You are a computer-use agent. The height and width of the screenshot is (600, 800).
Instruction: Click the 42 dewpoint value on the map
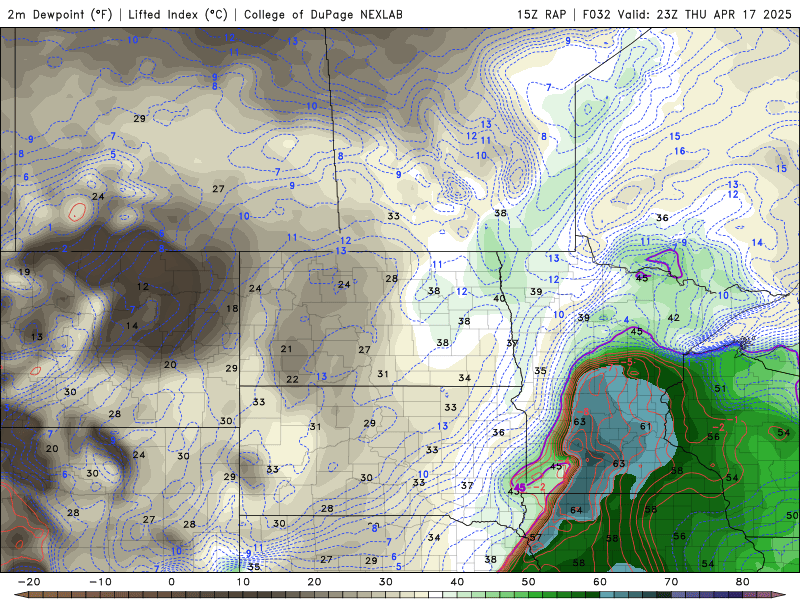coord(673,317)
